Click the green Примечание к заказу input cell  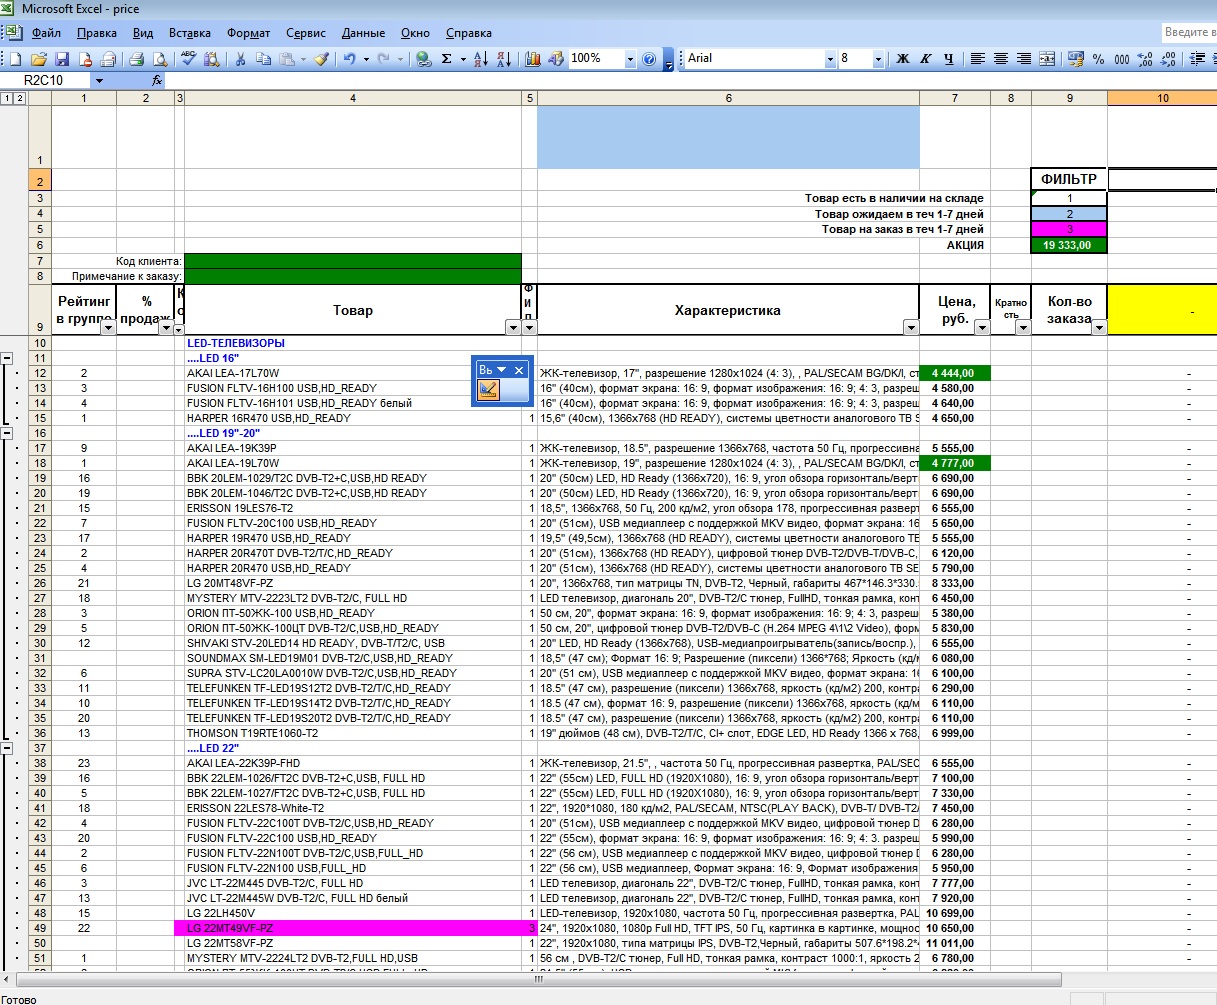(x=353, y=276)
